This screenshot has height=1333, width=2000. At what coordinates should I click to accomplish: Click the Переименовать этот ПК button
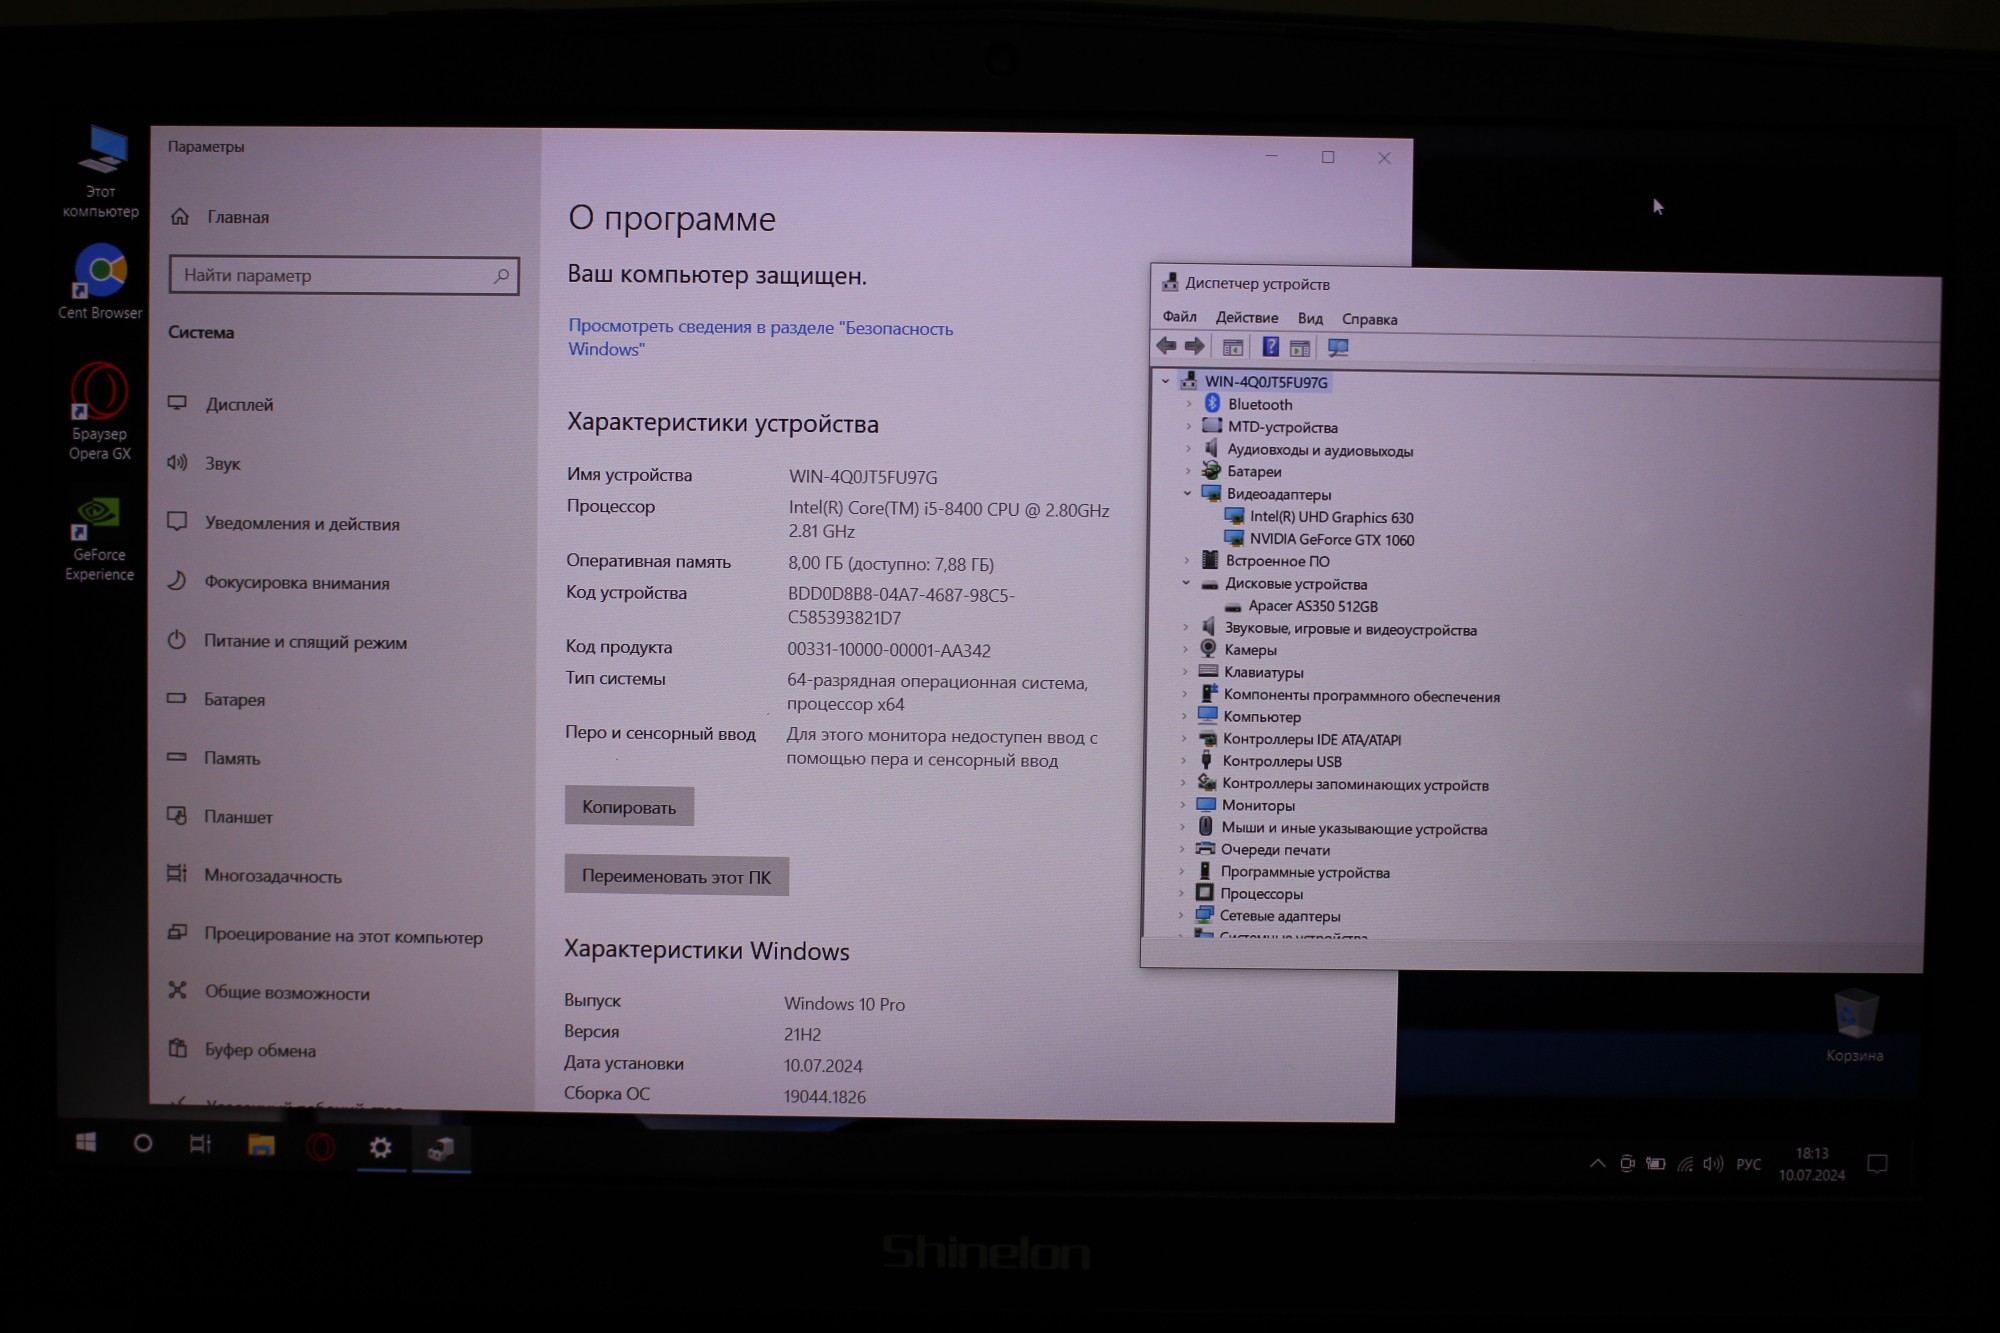[x=676, y=876]
